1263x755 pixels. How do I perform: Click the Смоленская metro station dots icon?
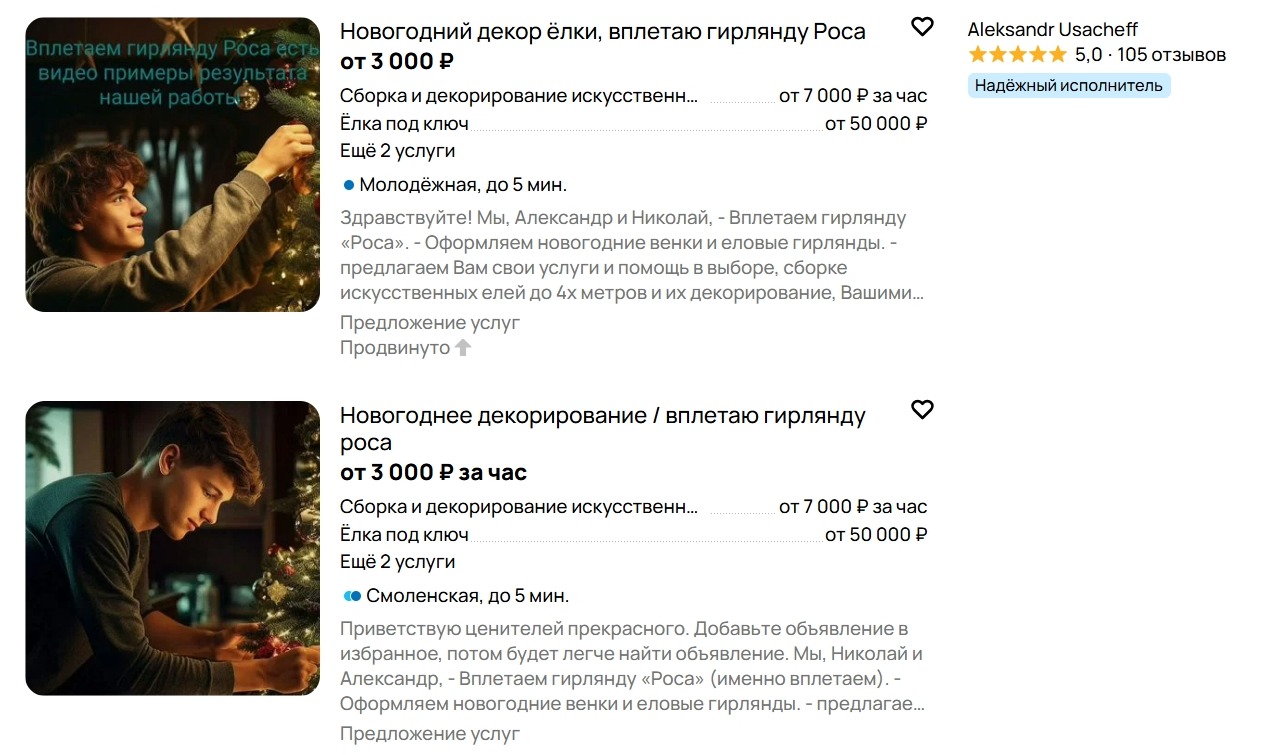click(x=352, y=596)
